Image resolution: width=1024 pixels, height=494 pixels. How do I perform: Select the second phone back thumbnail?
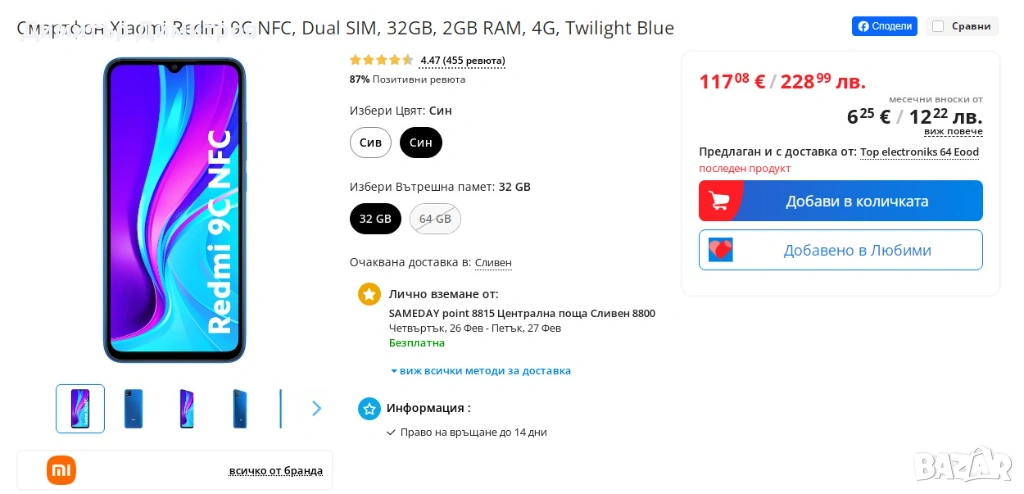coord(134,408)
